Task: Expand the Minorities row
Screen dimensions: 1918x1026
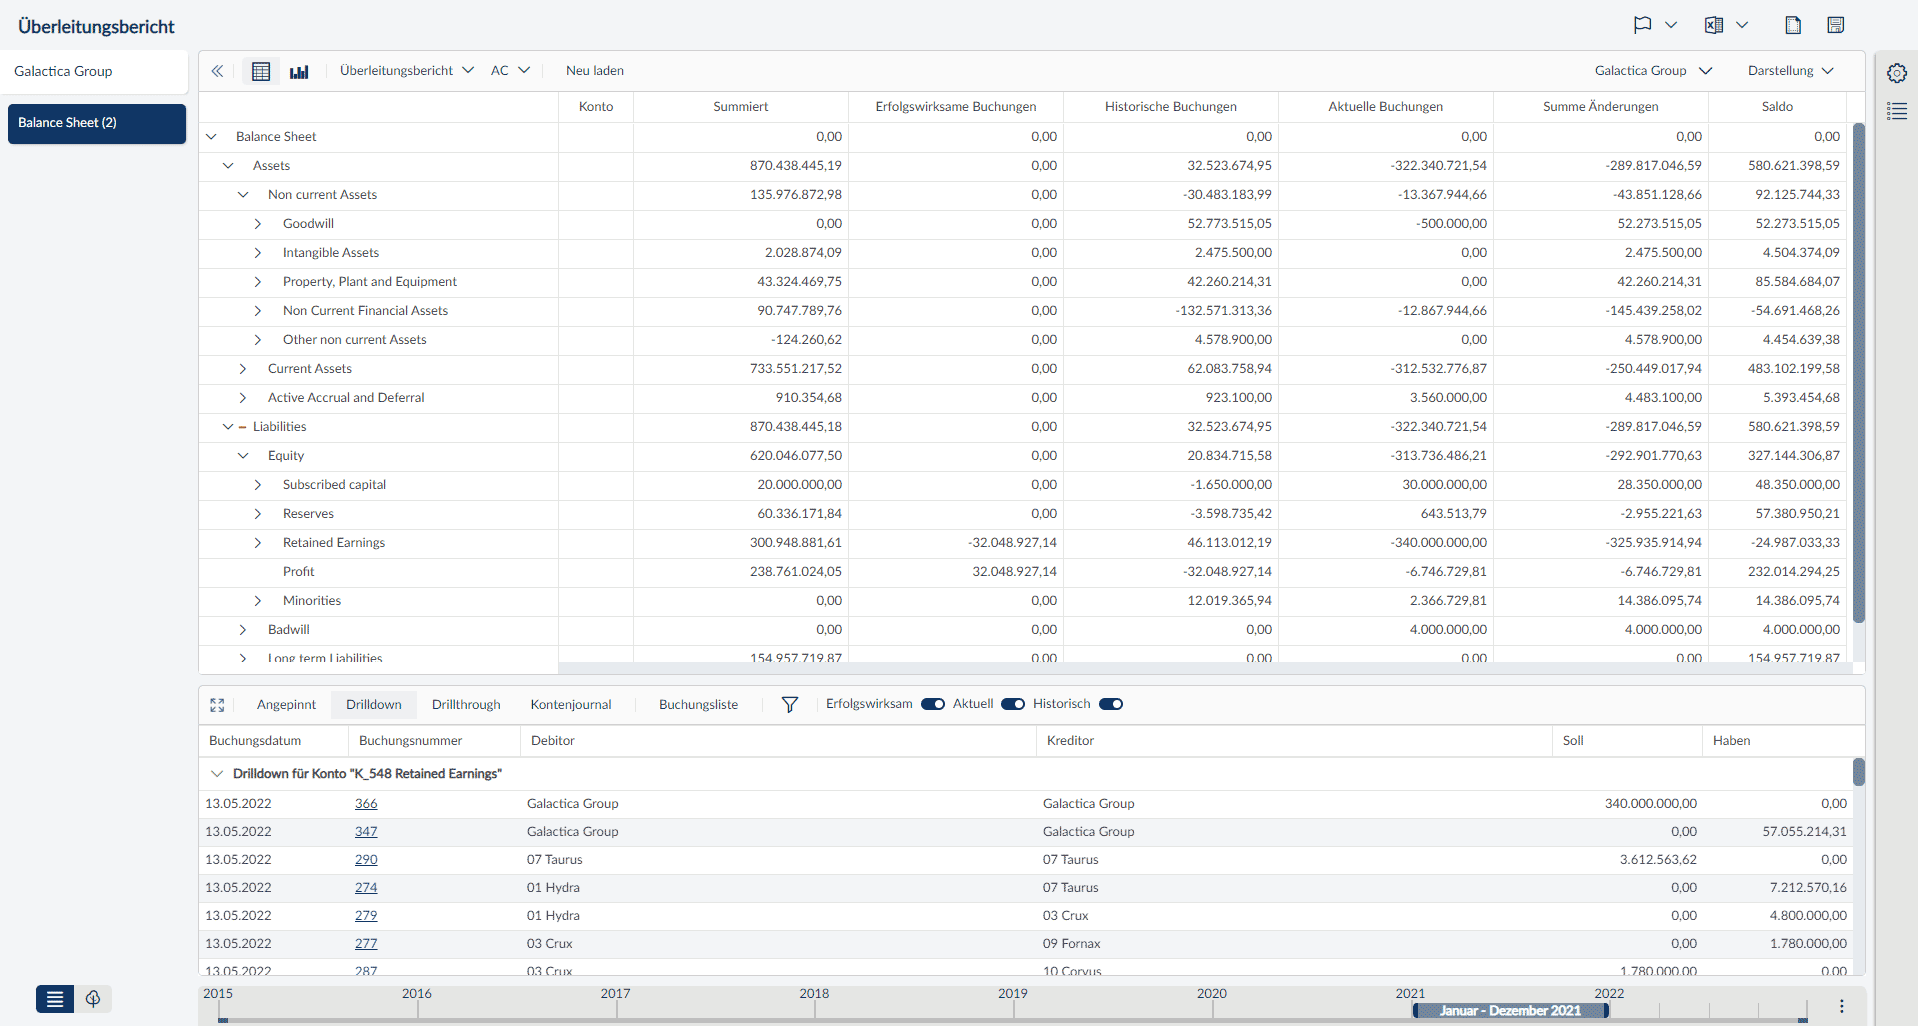Action: [x=258, y=601]
